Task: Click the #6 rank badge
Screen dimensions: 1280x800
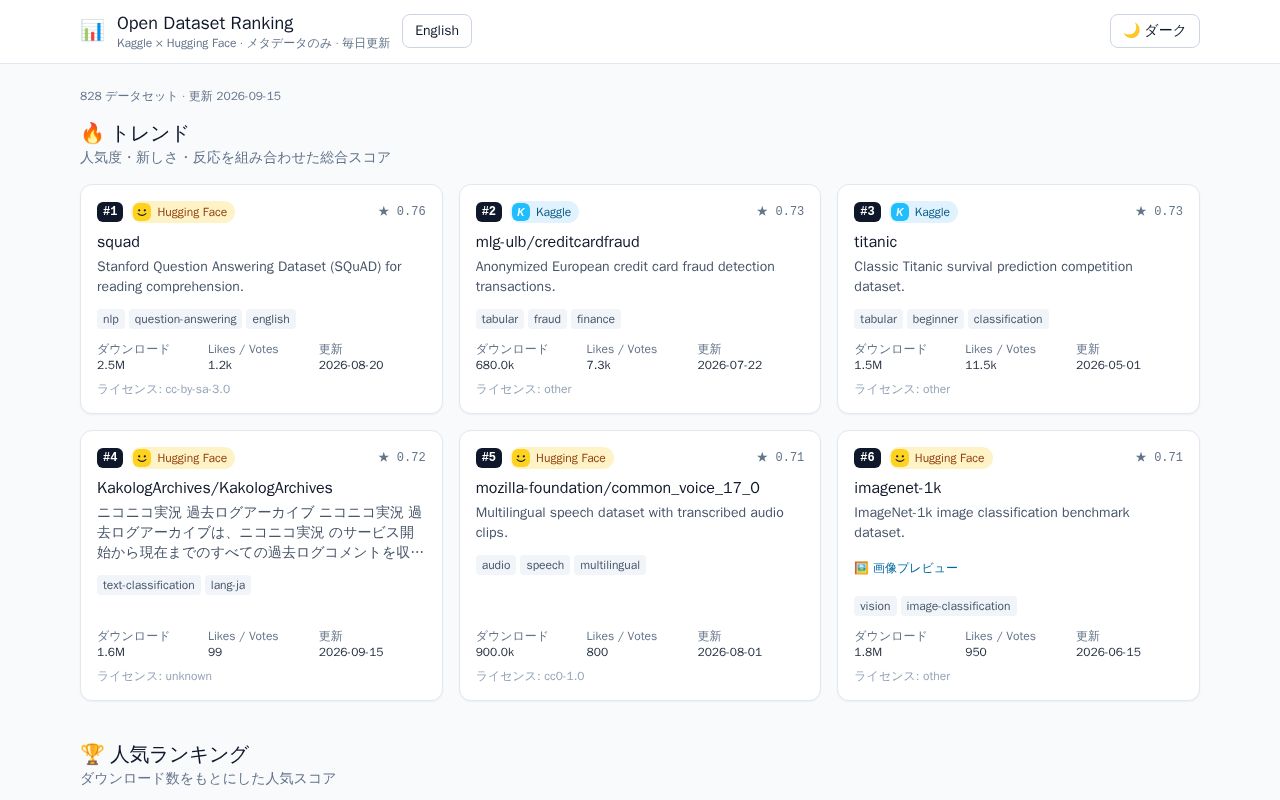Action: (867, 458)
